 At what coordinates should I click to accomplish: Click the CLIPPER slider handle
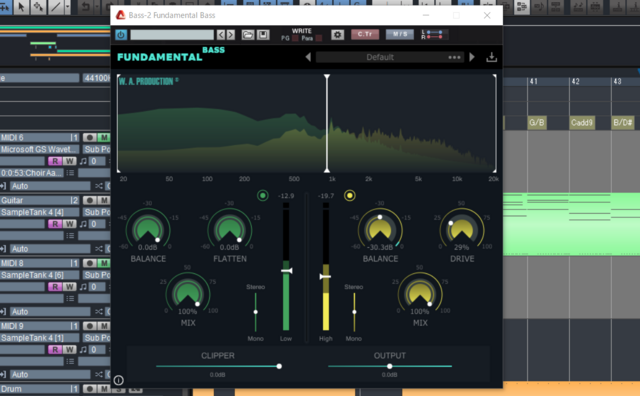coord(279,366)
